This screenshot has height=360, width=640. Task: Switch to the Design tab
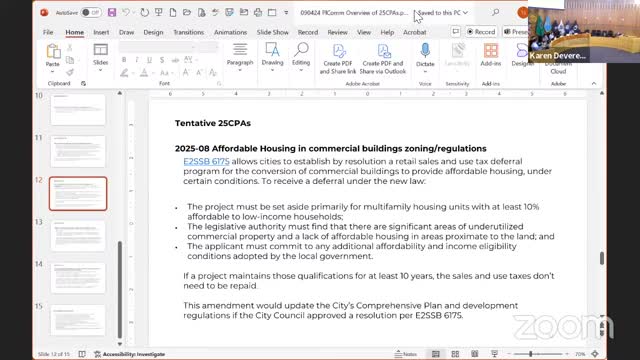[153, 32]
